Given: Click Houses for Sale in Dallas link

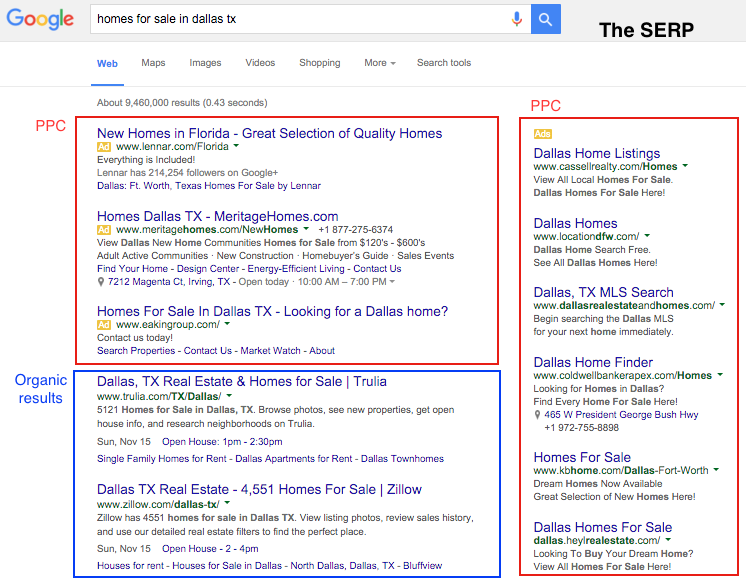Looking at the screenshot, I should (x=227, y=566).
